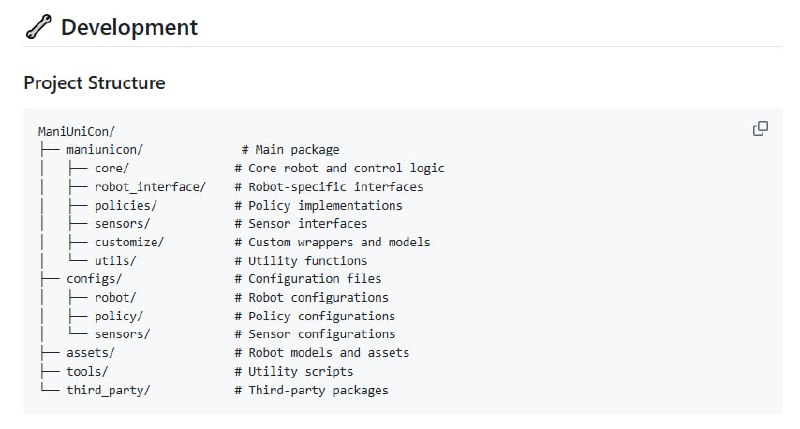Click the Development section heading
The height and width of the screenshot is (429, 800).
[129, 28]
